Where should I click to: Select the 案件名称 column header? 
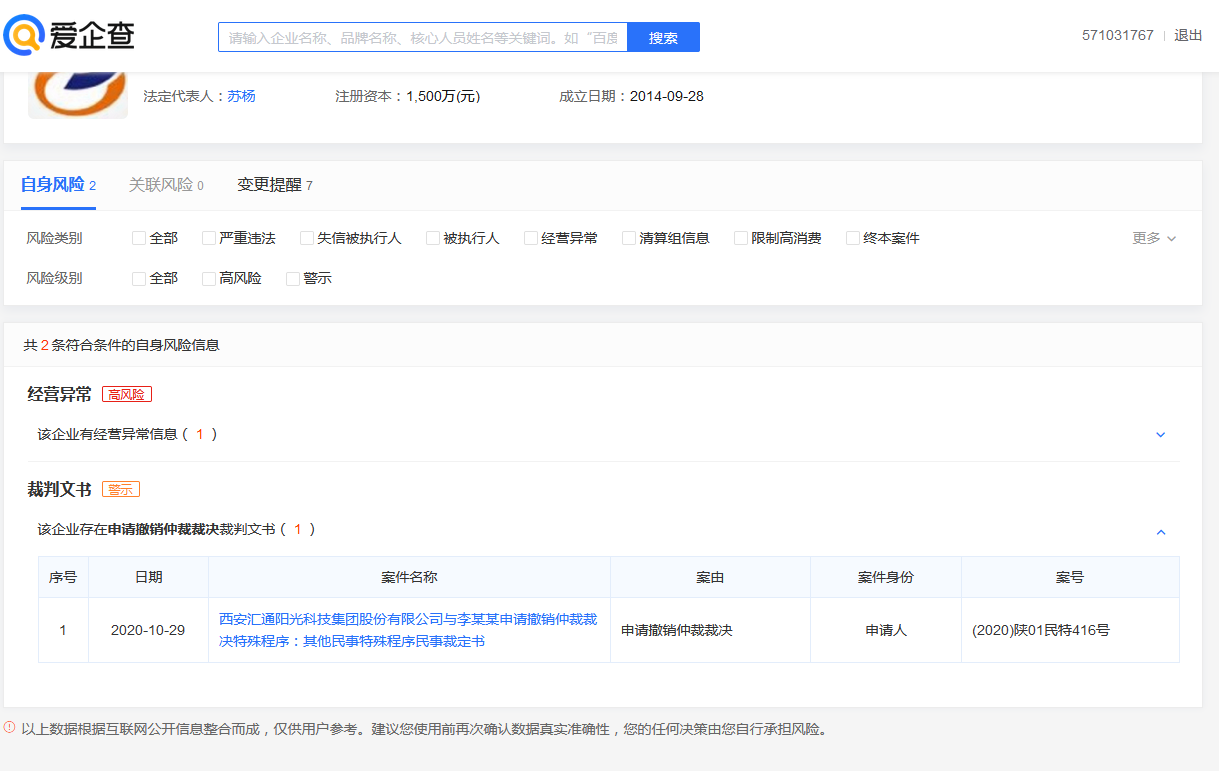tap(409, 577)
